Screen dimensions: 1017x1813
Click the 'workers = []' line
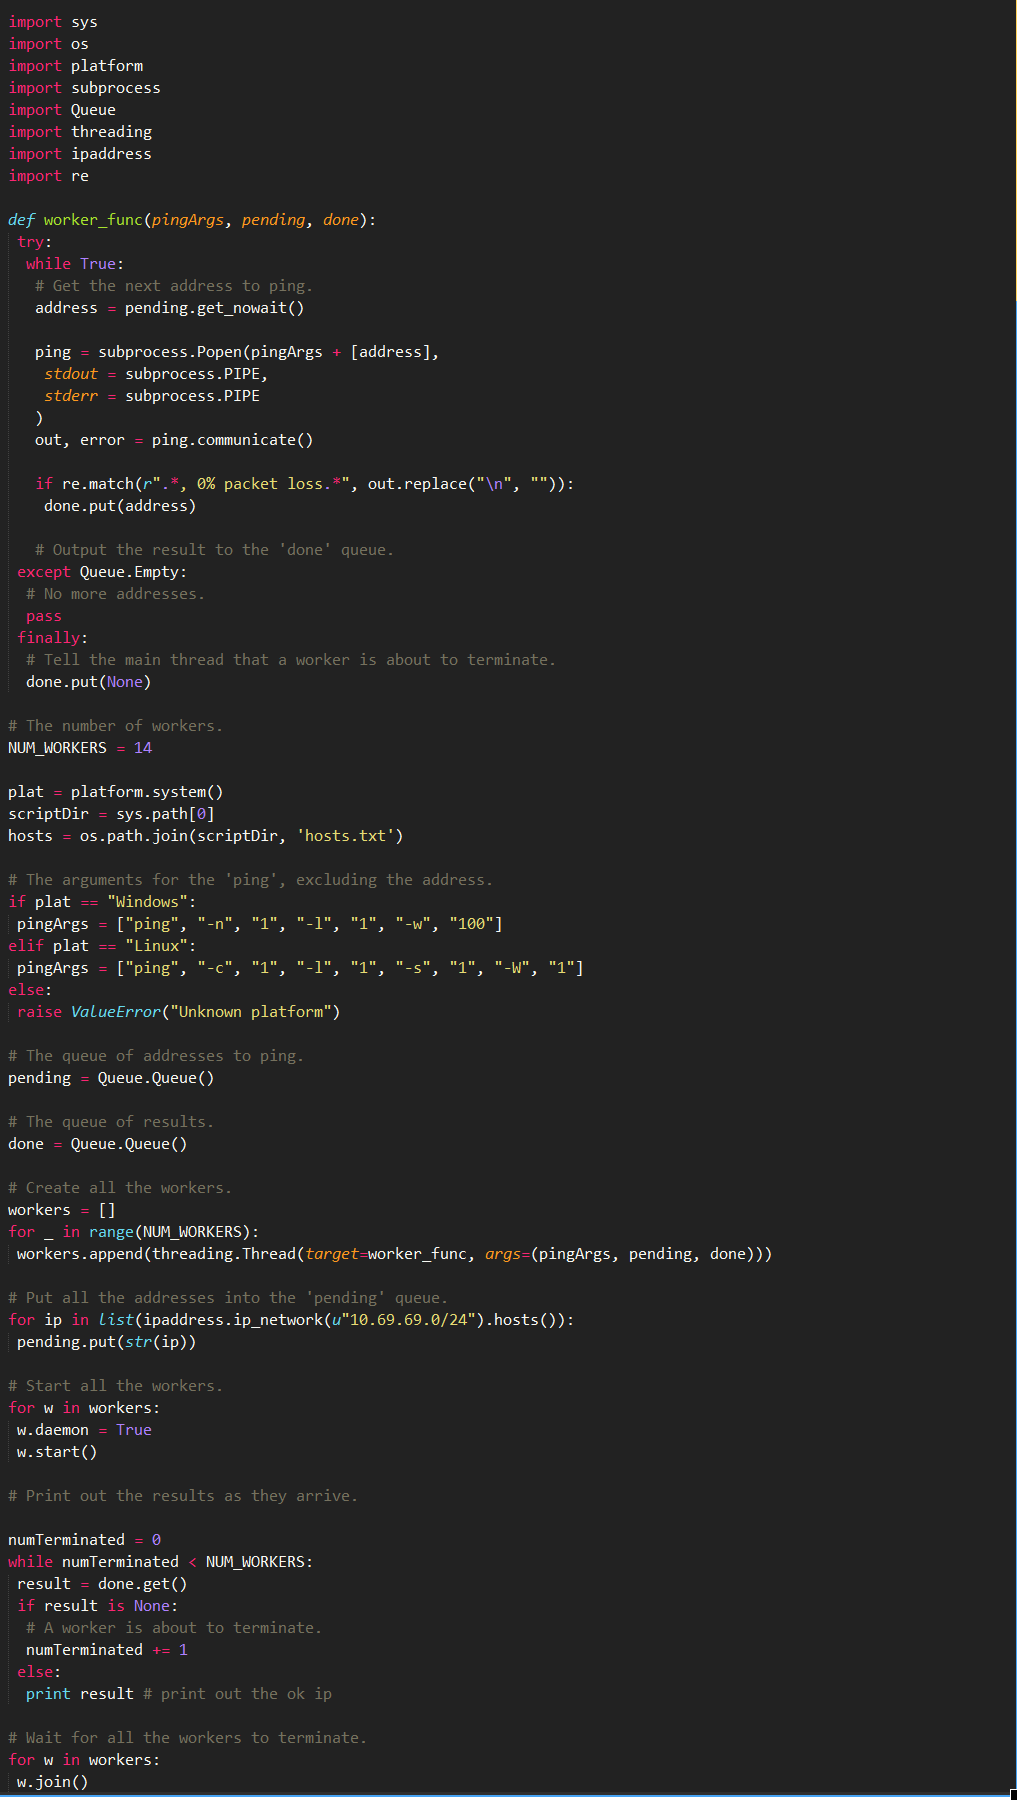(62, 1210)
